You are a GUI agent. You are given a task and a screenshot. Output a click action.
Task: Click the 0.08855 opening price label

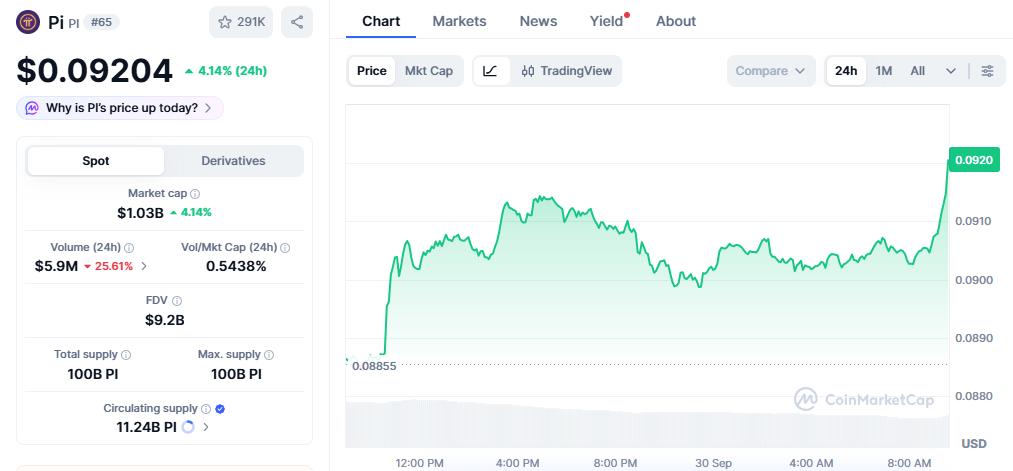point(374,366)
